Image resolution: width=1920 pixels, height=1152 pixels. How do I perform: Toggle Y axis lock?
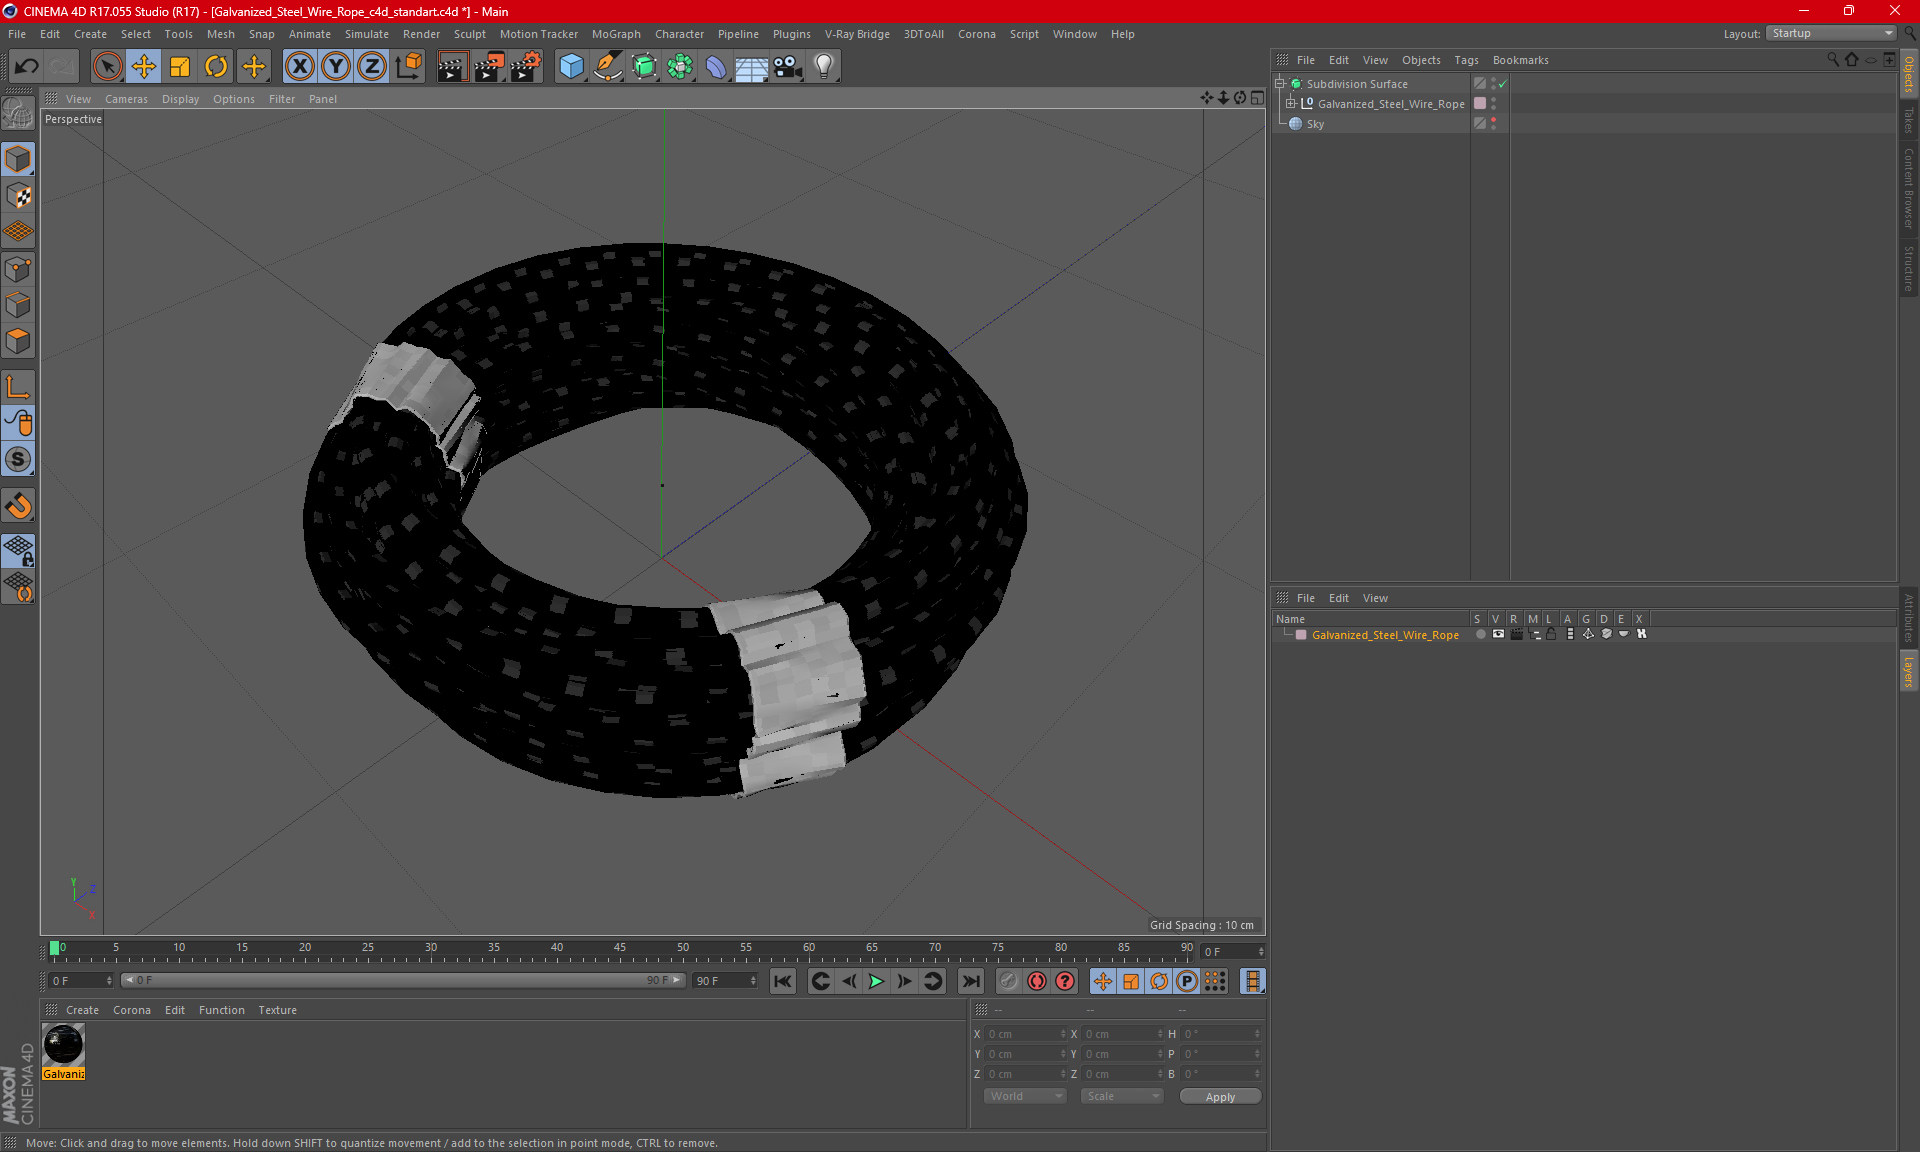336,66
